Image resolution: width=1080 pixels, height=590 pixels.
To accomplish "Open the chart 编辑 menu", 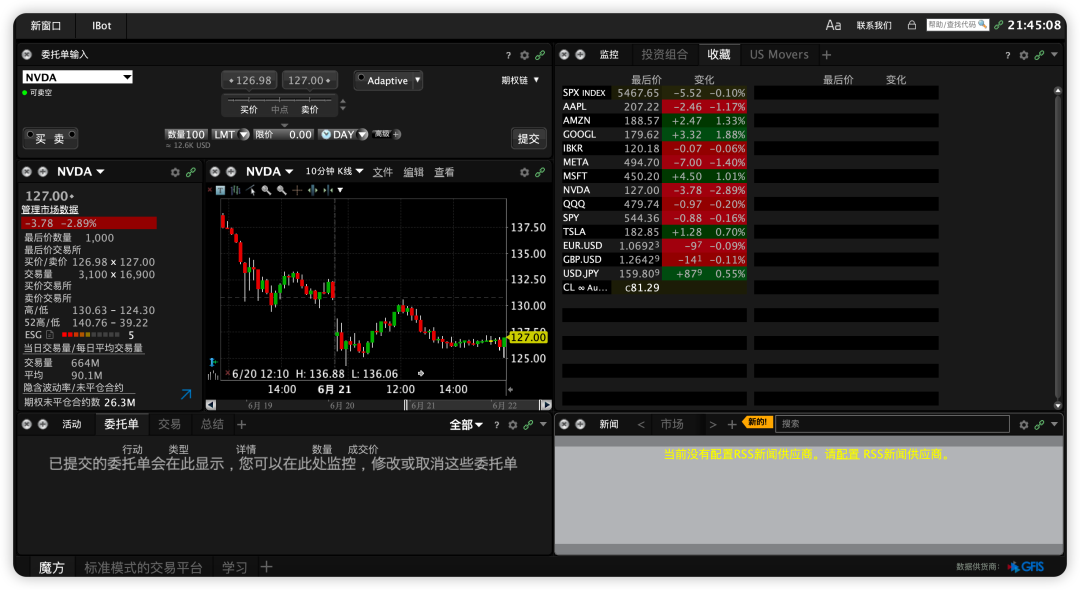I will tap(413, 172).
